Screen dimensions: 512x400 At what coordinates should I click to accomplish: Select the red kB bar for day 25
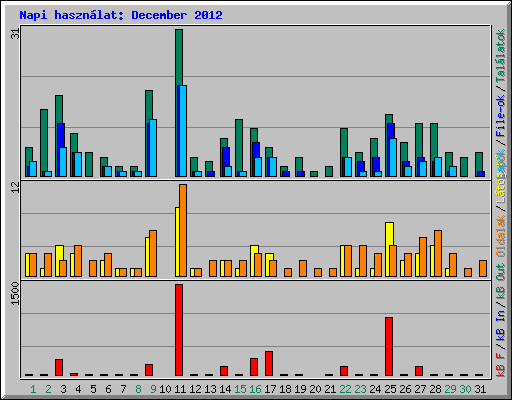[389, 347]
